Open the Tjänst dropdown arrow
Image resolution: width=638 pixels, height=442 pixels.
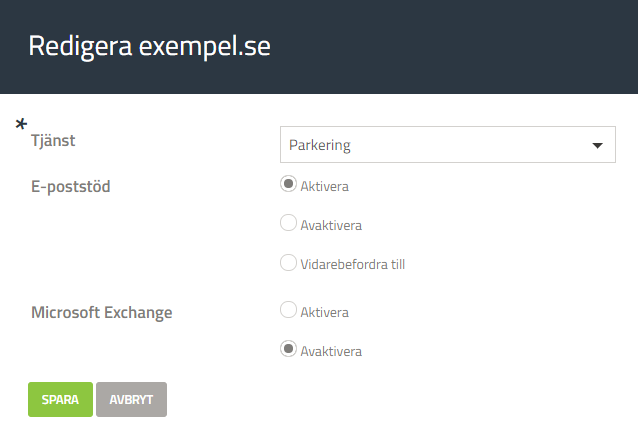pyautogui.click(x=597, y=145)
